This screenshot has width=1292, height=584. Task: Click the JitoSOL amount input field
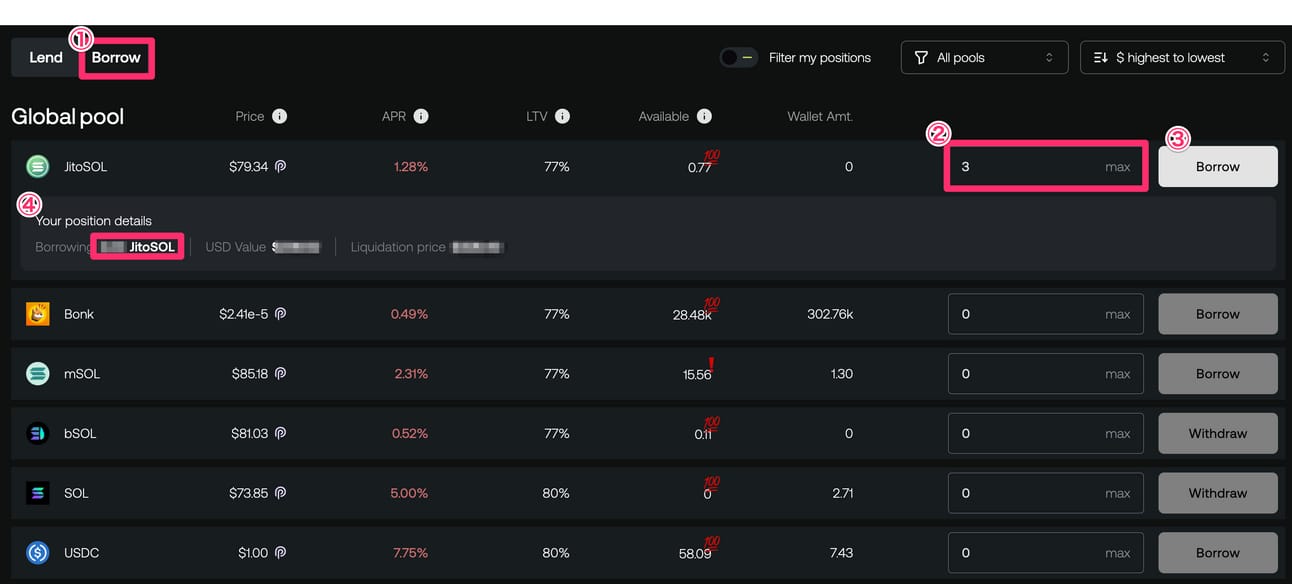[x=1046, y=167]
